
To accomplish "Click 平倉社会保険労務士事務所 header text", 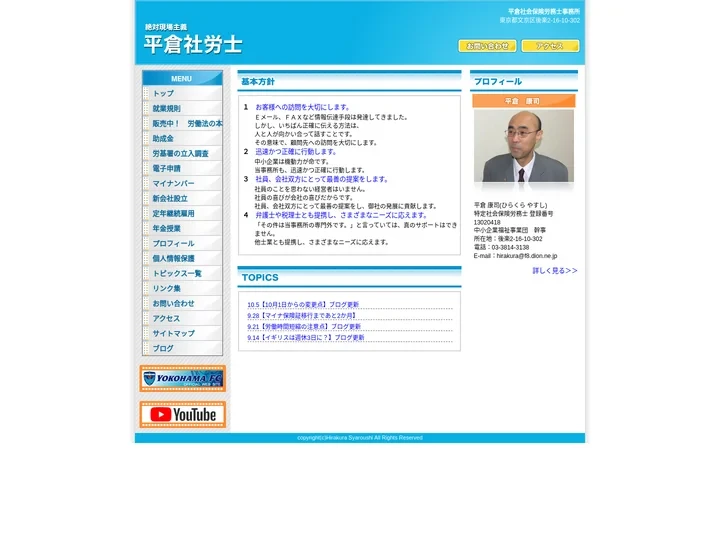I will [x=544, y=11].
